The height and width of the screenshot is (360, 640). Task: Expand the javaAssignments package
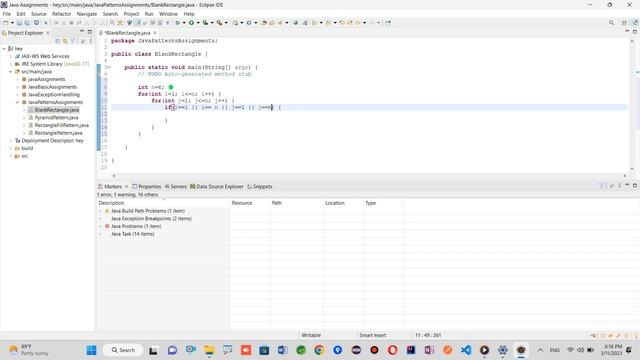pyautogui.click(x=18, y=79)
